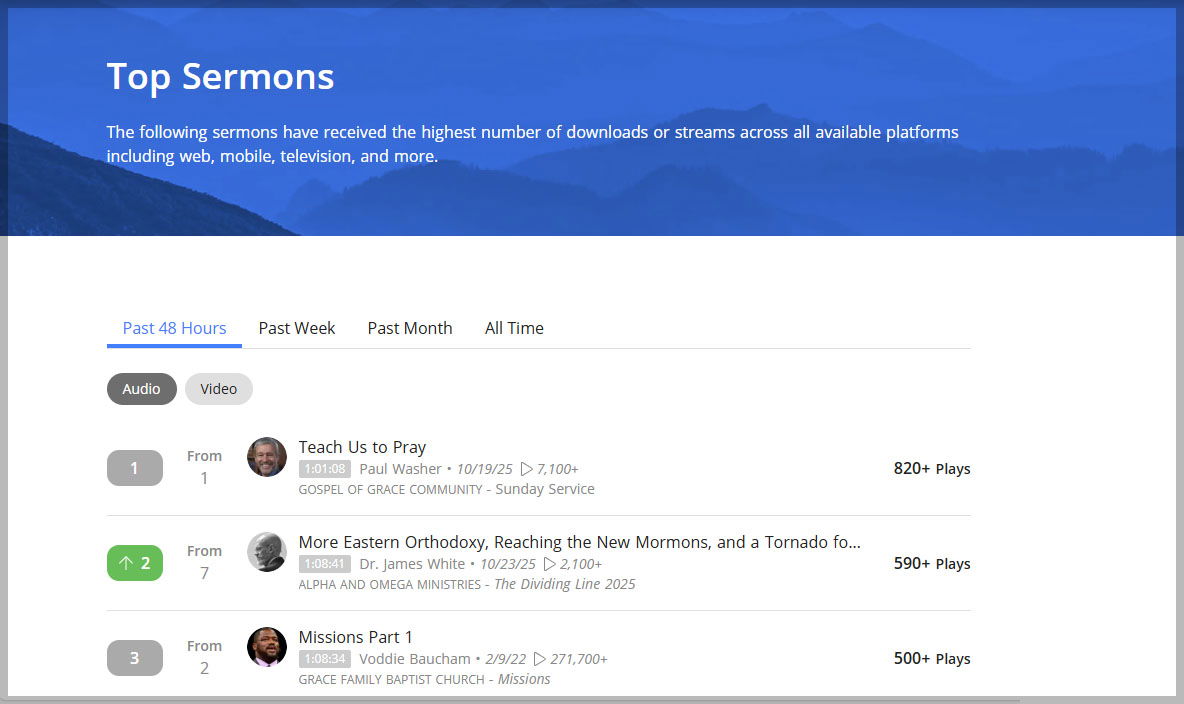
Task: Select the All Time tab
Action: click(x=514, y=328)
